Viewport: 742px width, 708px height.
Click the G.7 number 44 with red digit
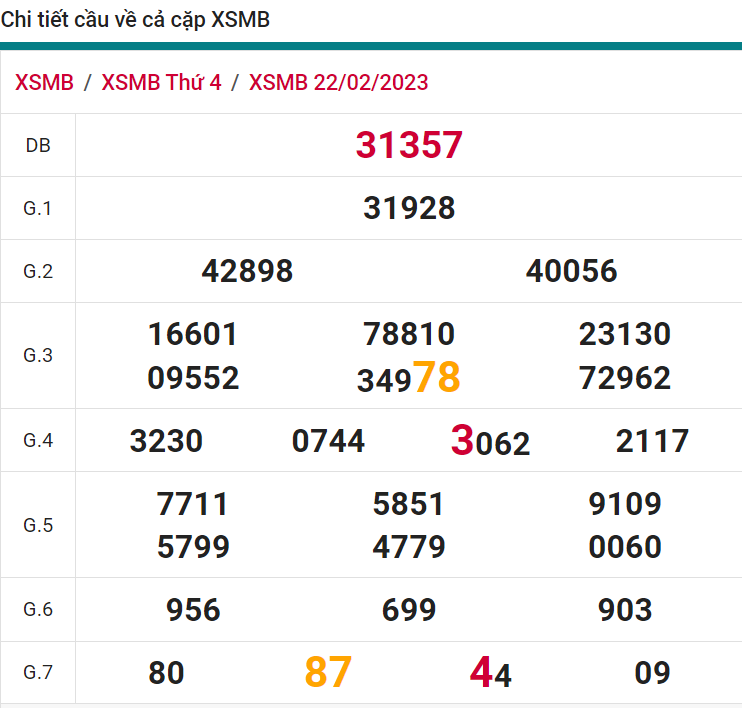(490, 673)
